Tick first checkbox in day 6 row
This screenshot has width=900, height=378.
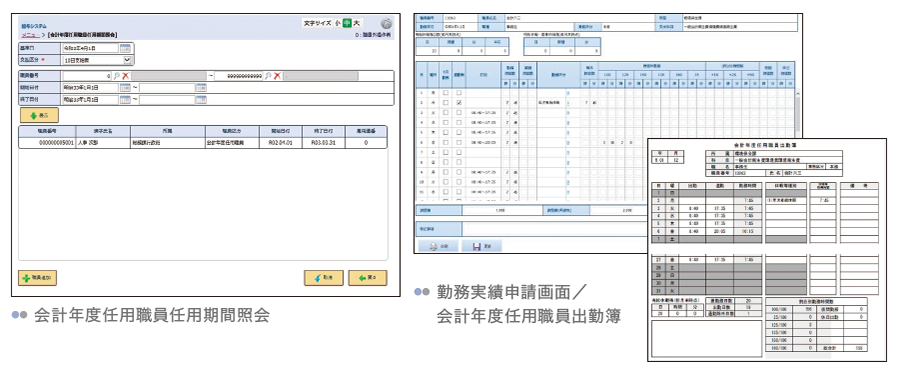coord(445,142)
